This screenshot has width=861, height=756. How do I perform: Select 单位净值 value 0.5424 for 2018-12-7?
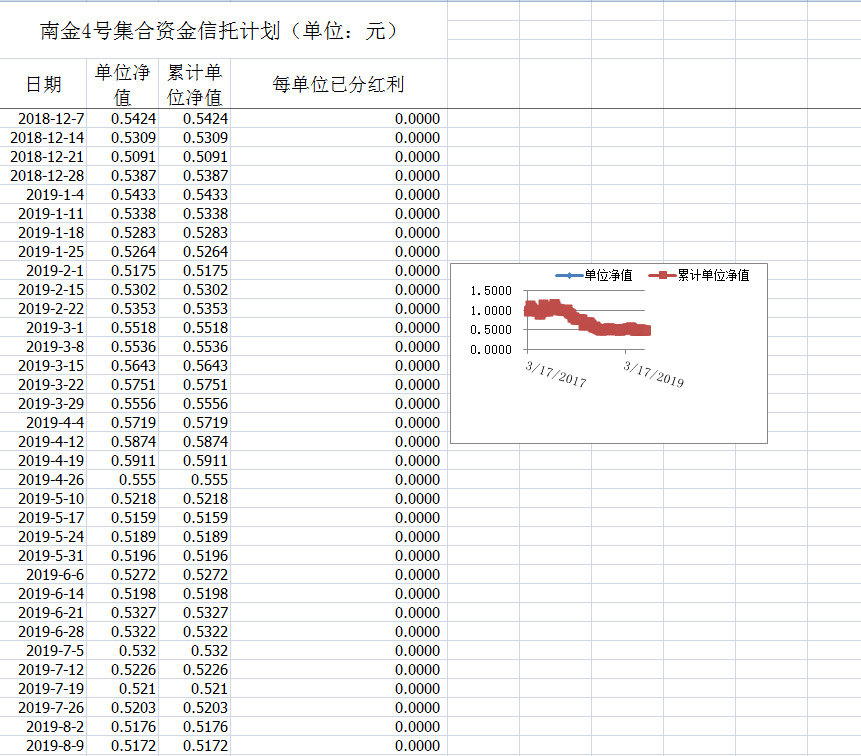click(x=122, y=119)
